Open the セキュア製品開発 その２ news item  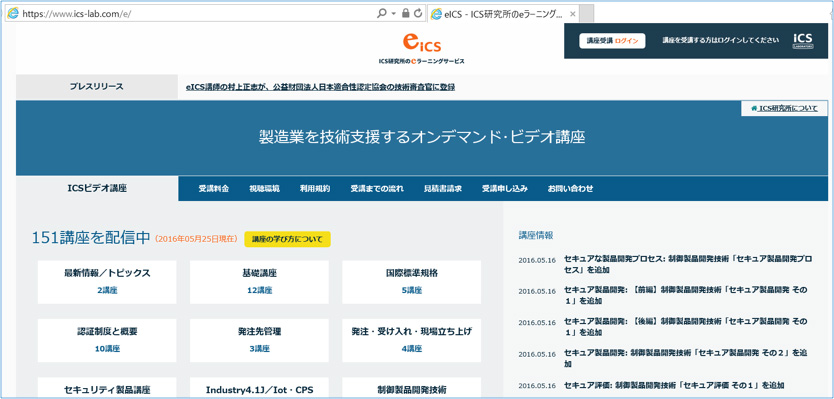pos(686,359)
